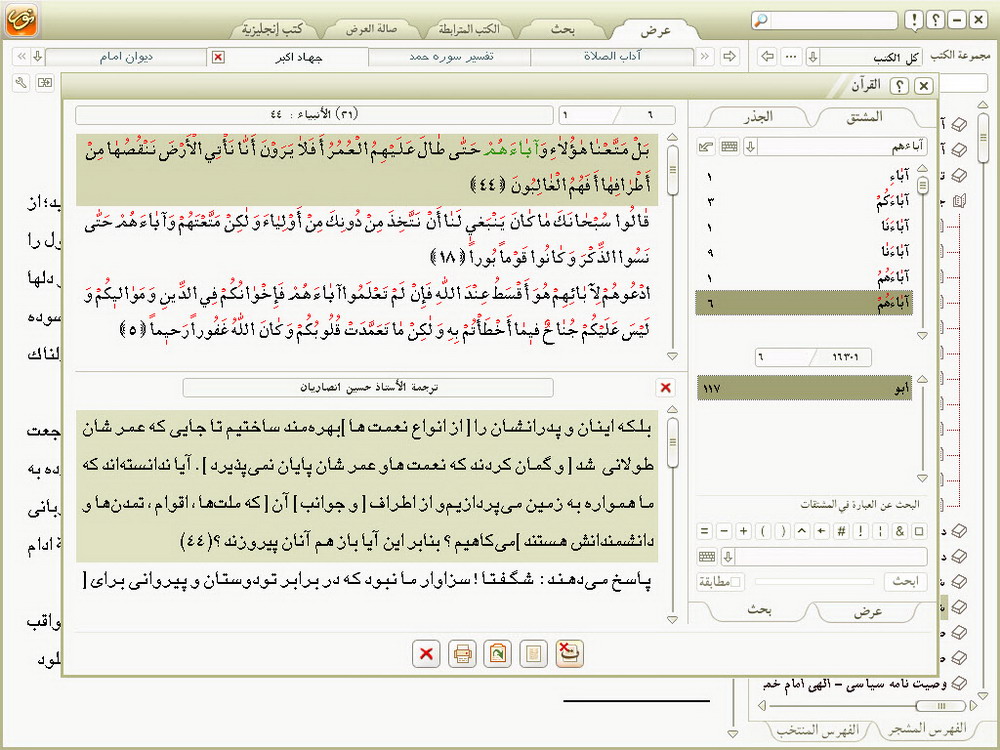This screenshot has width=1000, height=750.
Task: Open the surah selector الأنبياء : ٤٤
Action: coord(314,115)
